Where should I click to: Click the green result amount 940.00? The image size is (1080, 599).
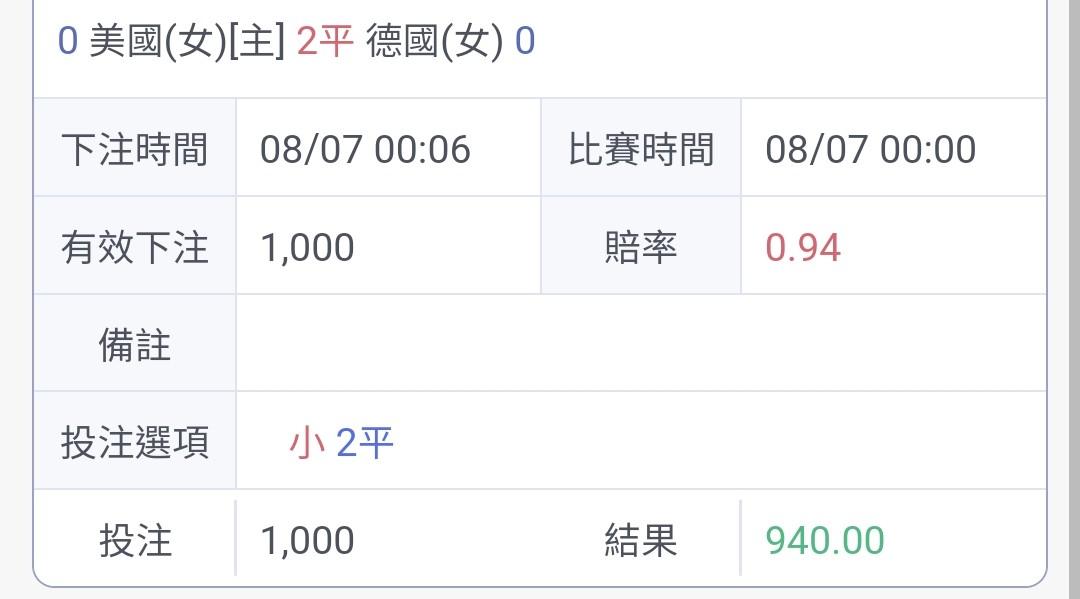click(x=825, y=541)
